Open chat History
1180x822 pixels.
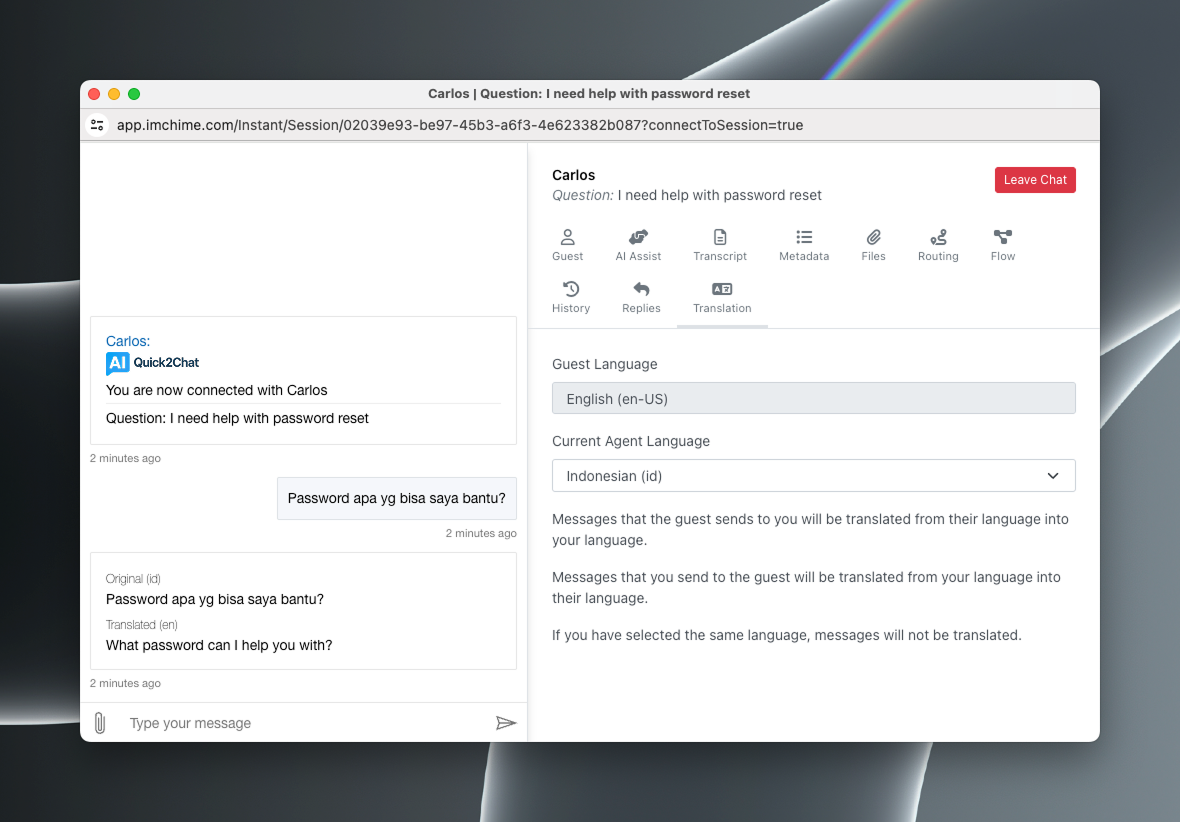pyautogui.click(x=571, y=297)
